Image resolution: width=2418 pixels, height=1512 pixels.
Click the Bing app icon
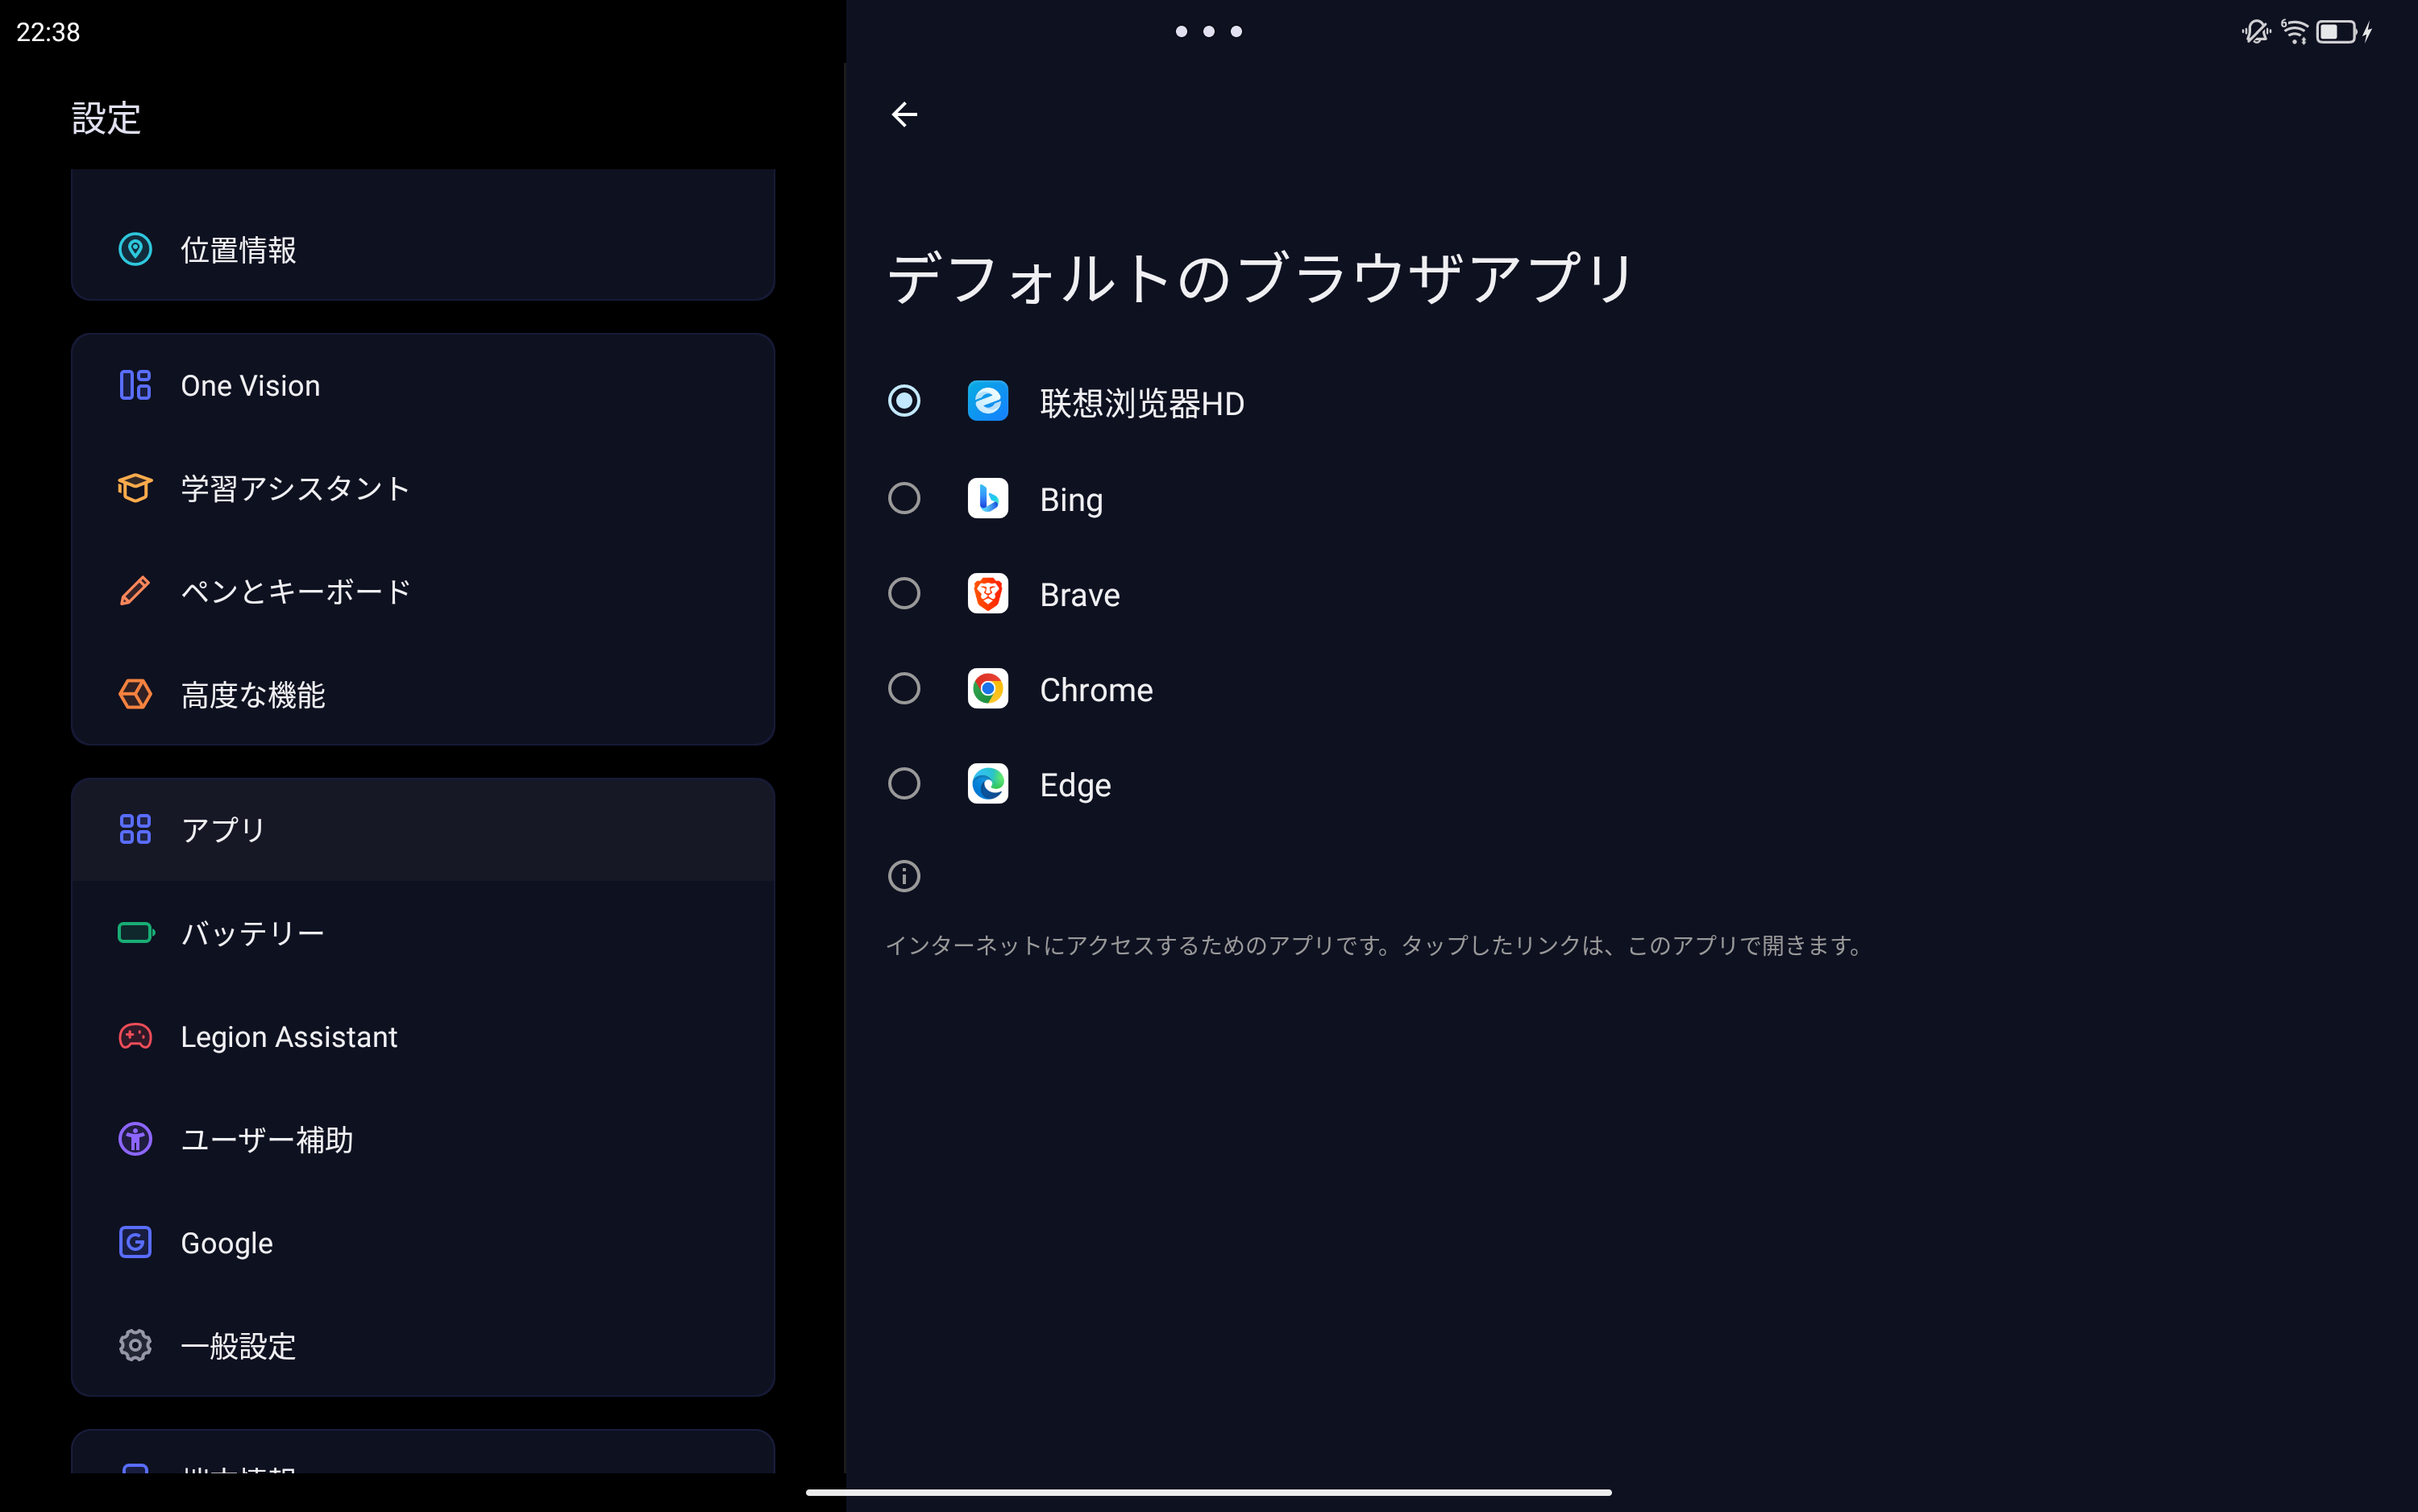coord(987,499)
